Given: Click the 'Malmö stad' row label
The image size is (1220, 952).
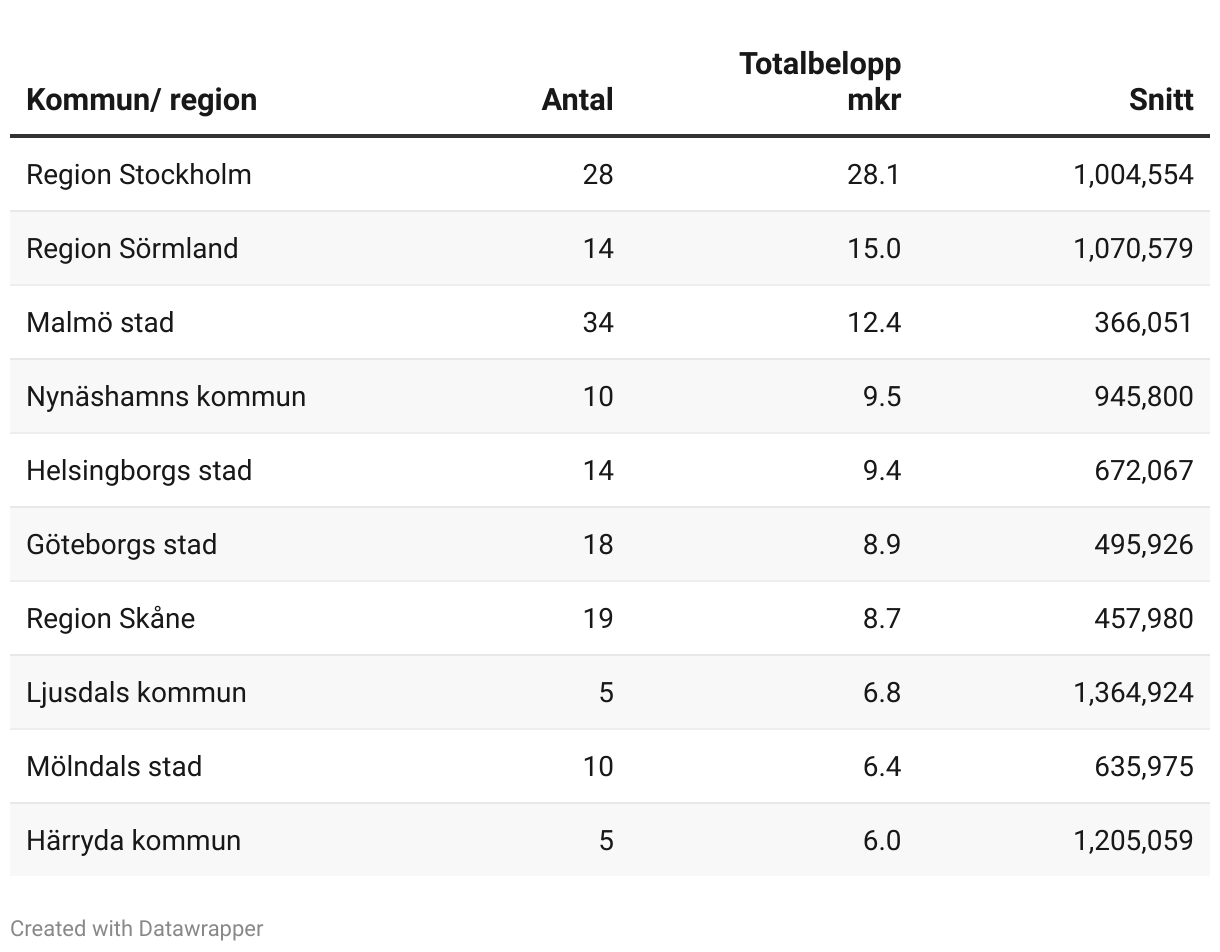Looking at the screenshot, I should [100, 323].
